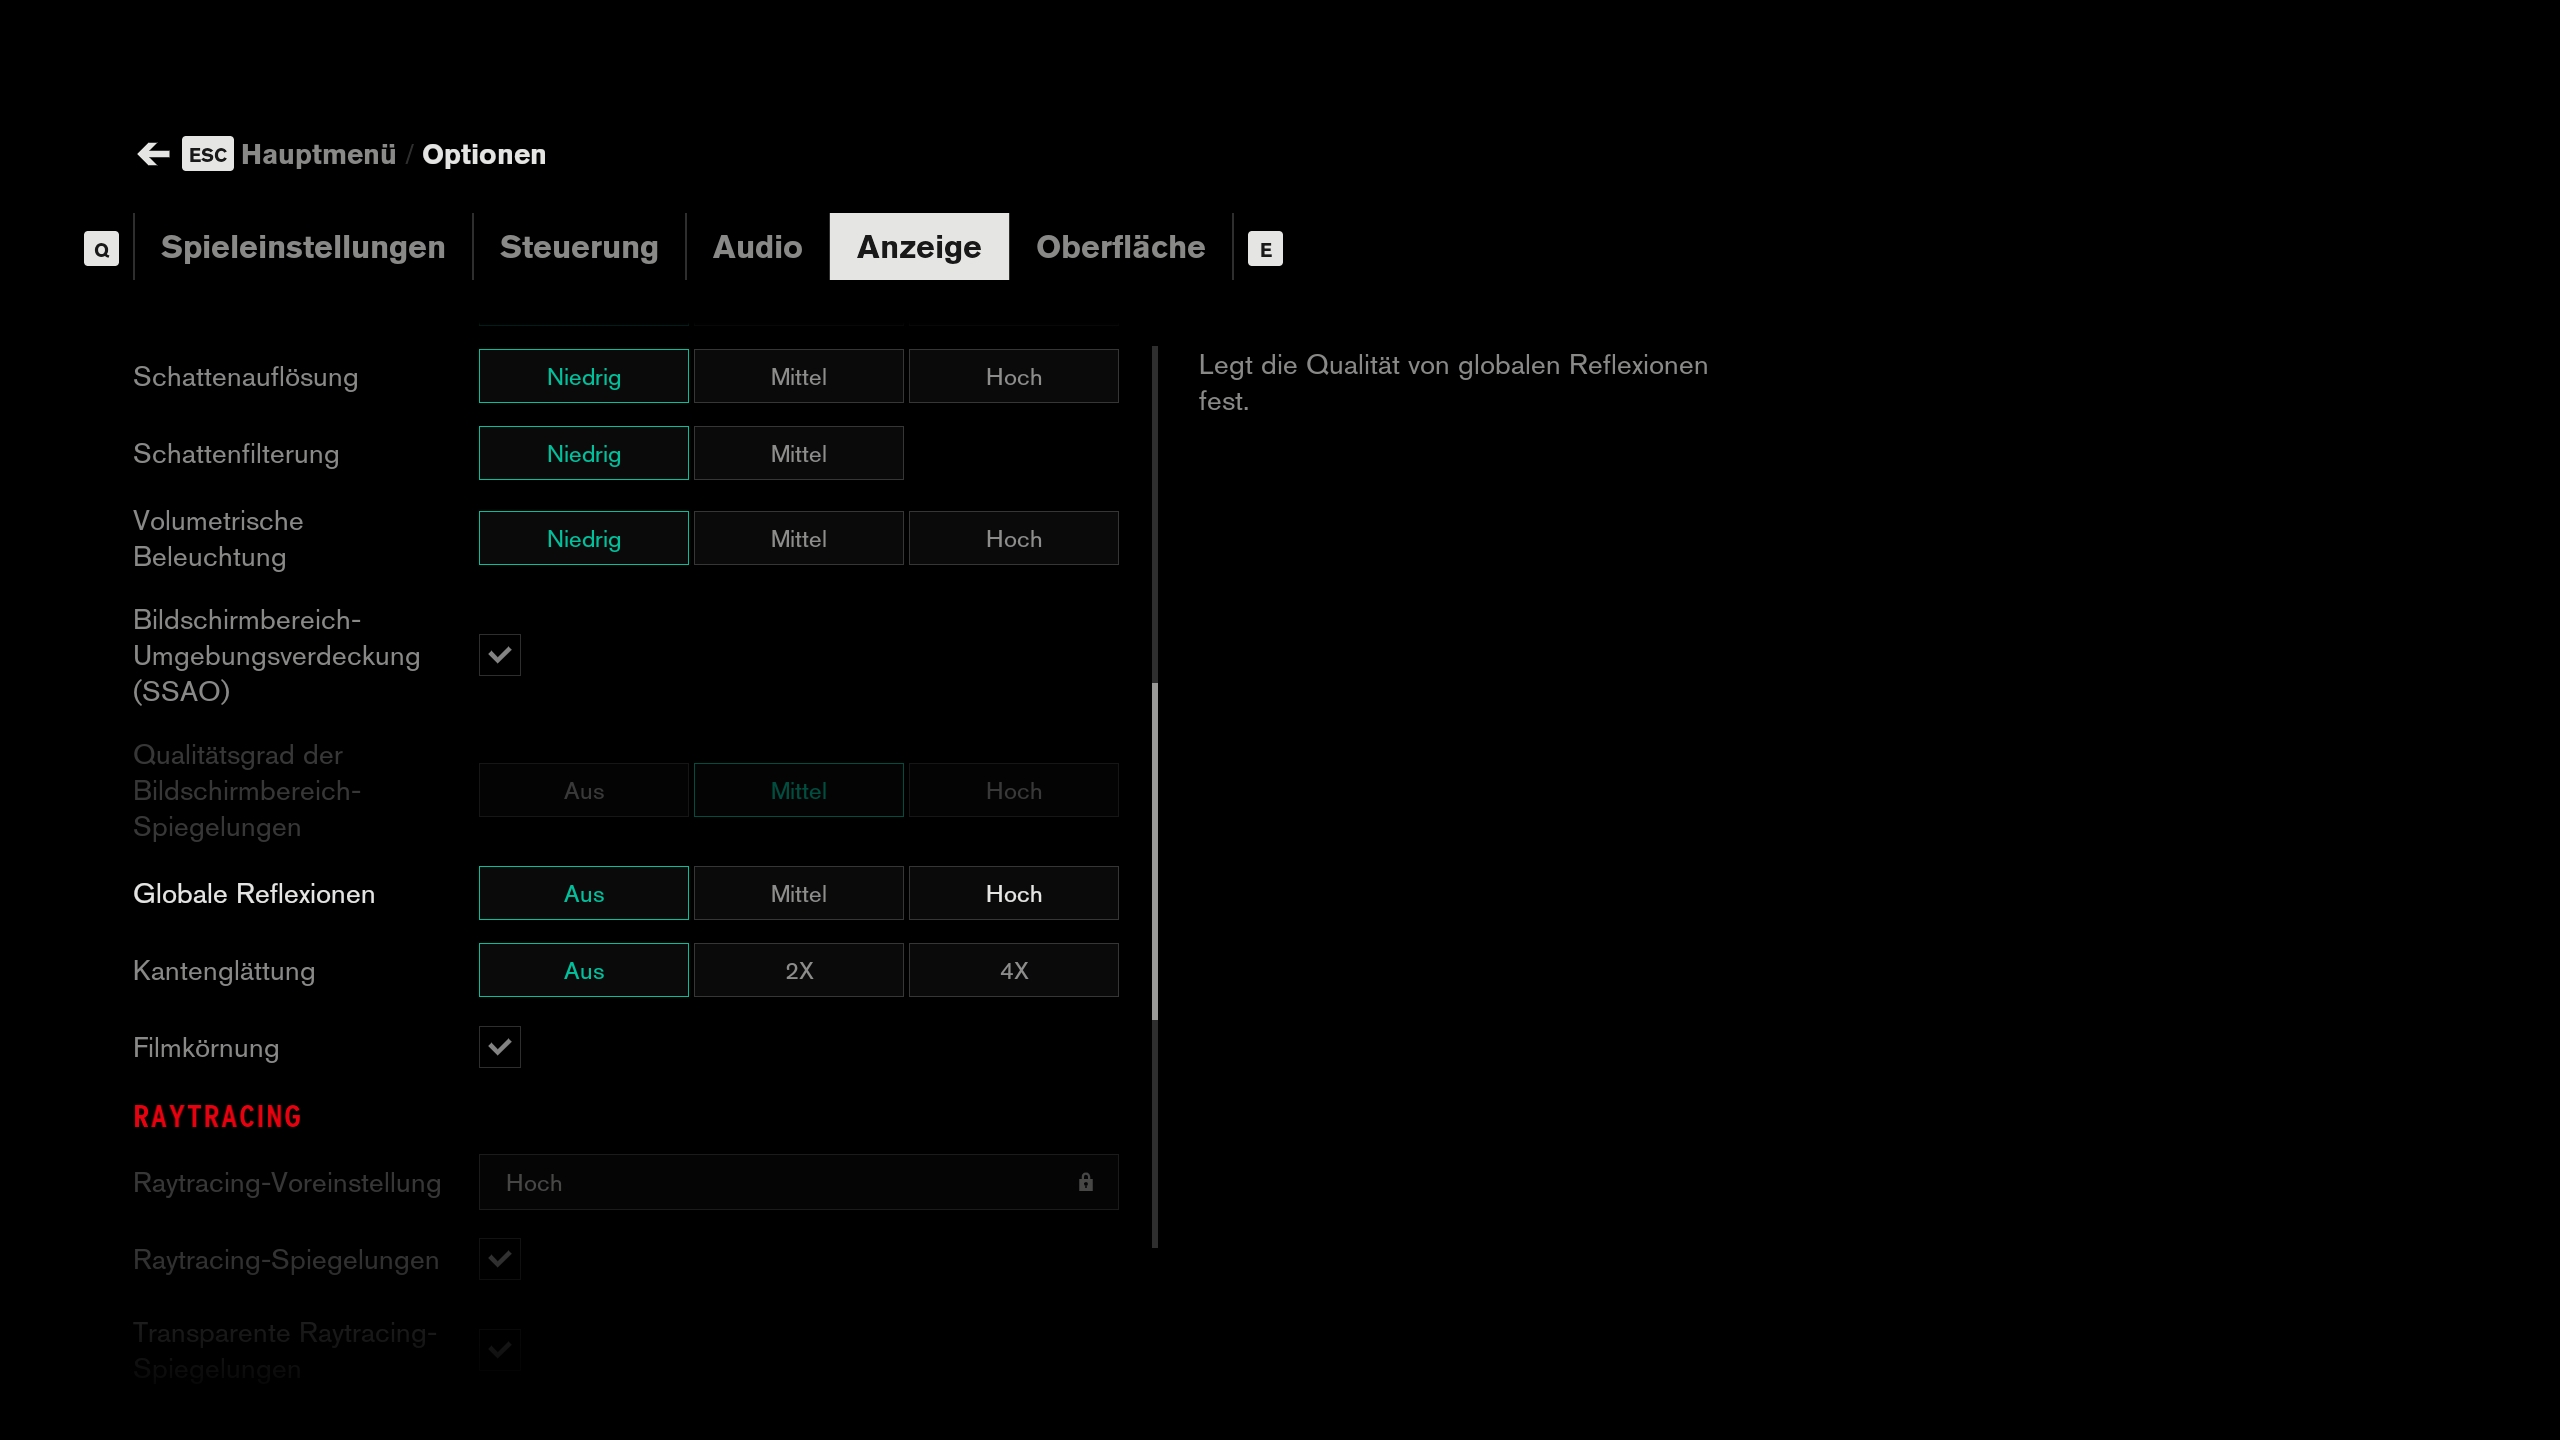Select the Steuerung tab
2560x1440 pixels.
click(579, 247)
